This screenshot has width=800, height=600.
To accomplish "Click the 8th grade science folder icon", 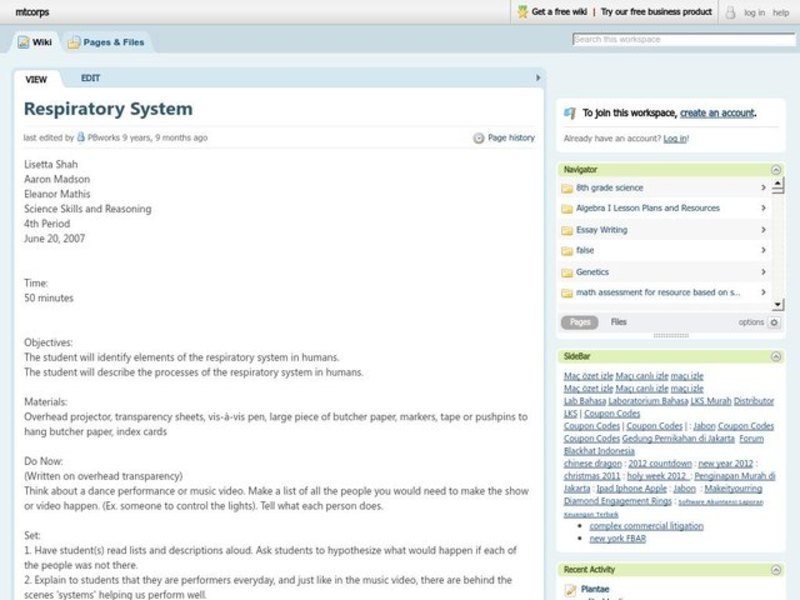I will (x=568, y=187).
